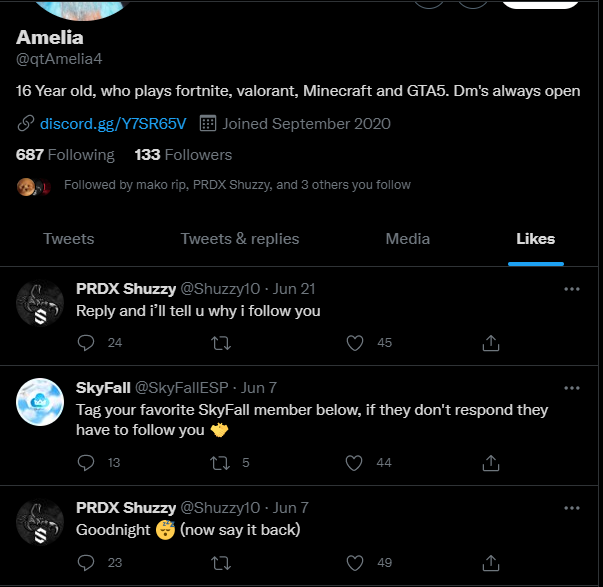Retweet the 'Reply and i'll tell u' tweet
603x587 pixels.
220,343
